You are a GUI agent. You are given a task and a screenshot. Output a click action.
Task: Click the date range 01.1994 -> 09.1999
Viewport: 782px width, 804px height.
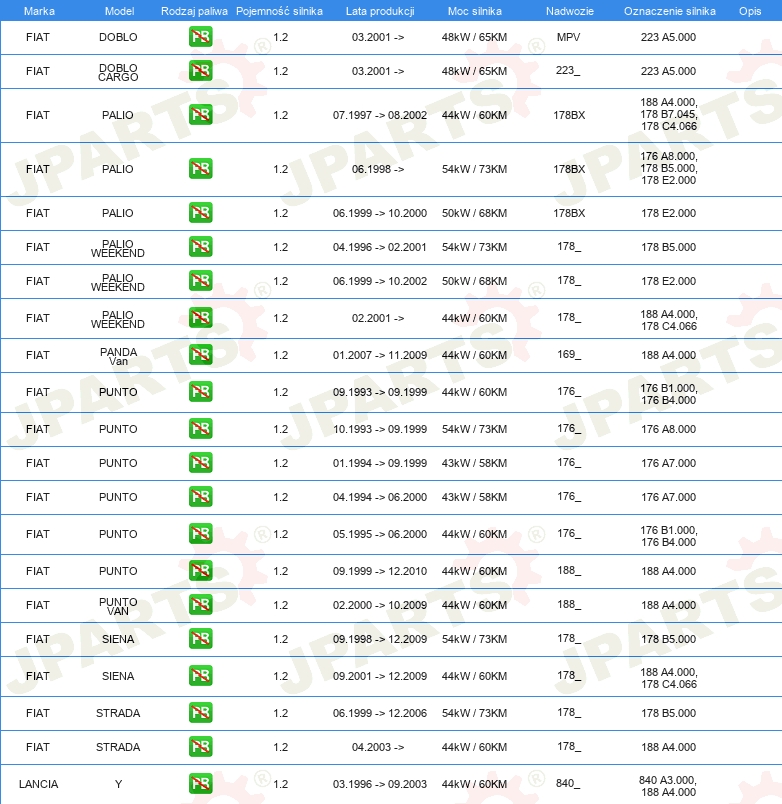click(x=379, y=463)
